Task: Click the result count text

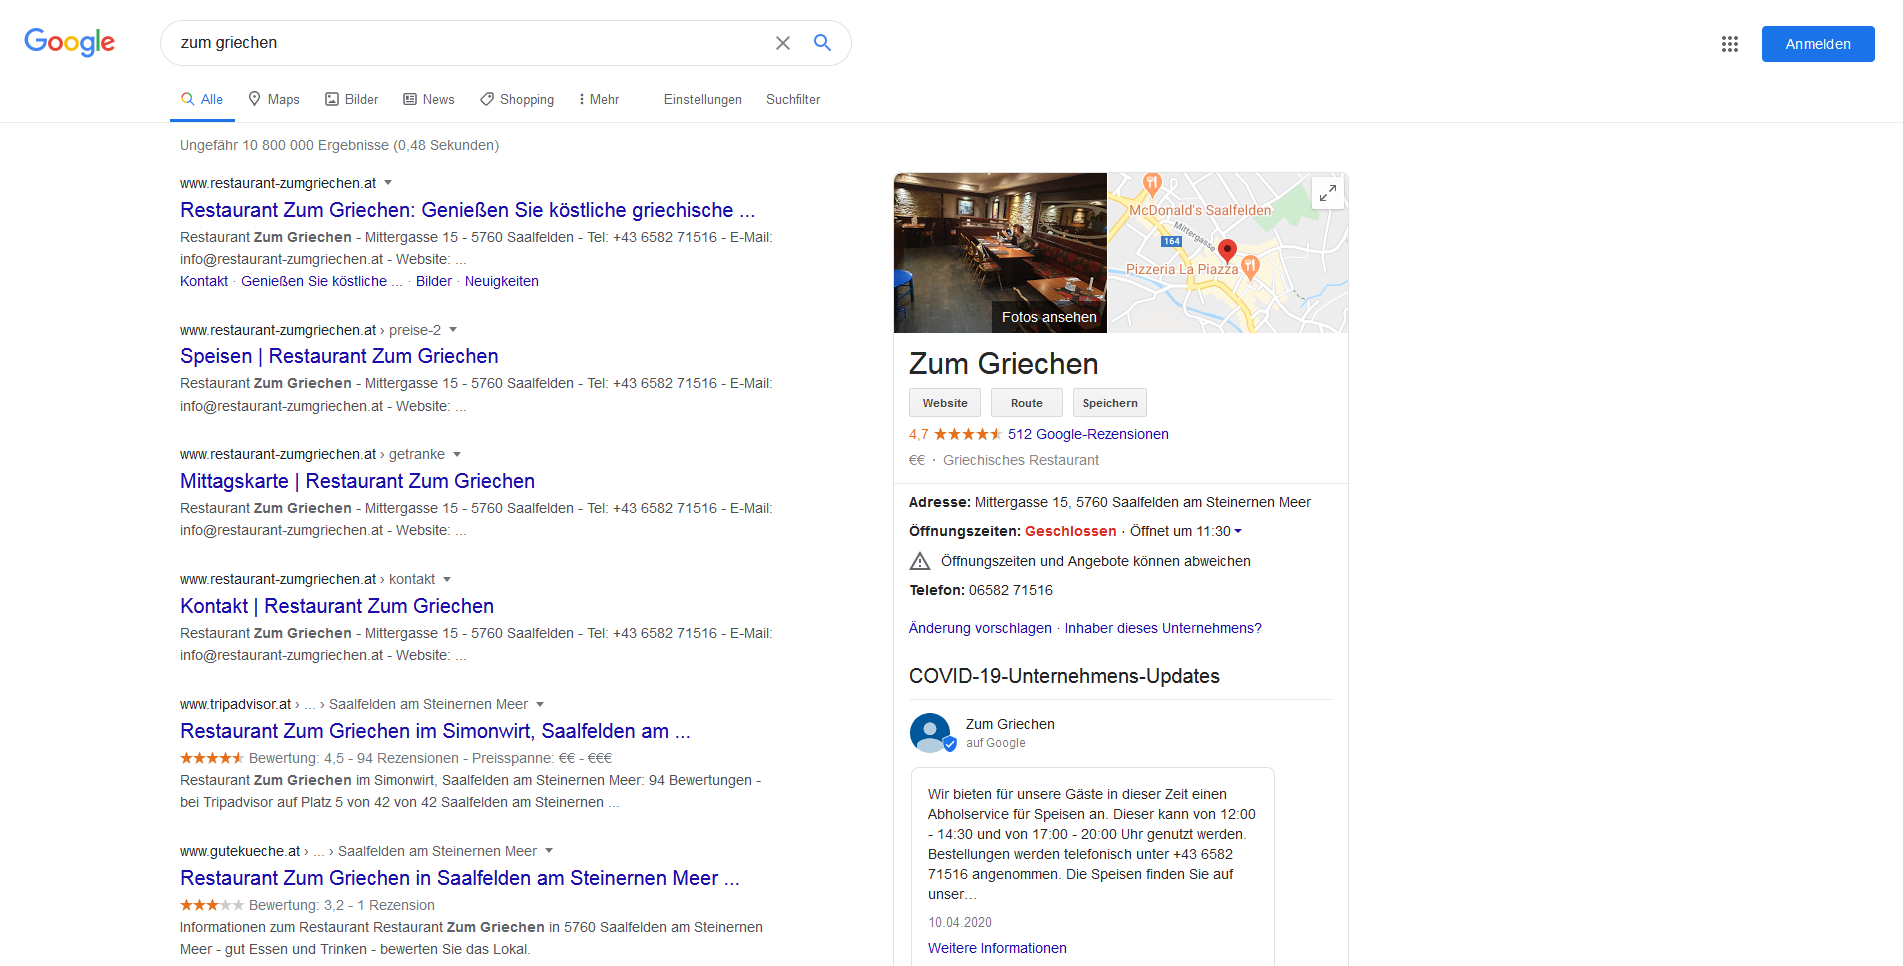Action: coord(339,145)
